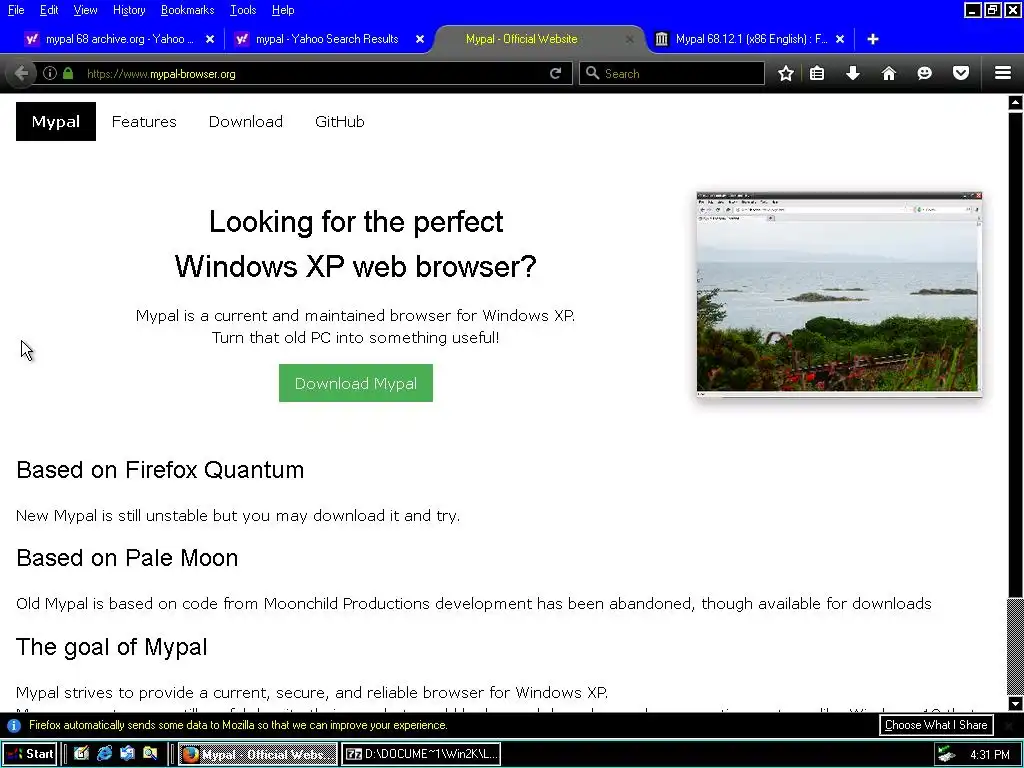
Task: Click the first quick launch icon next to Start
Action: (81, 754)
